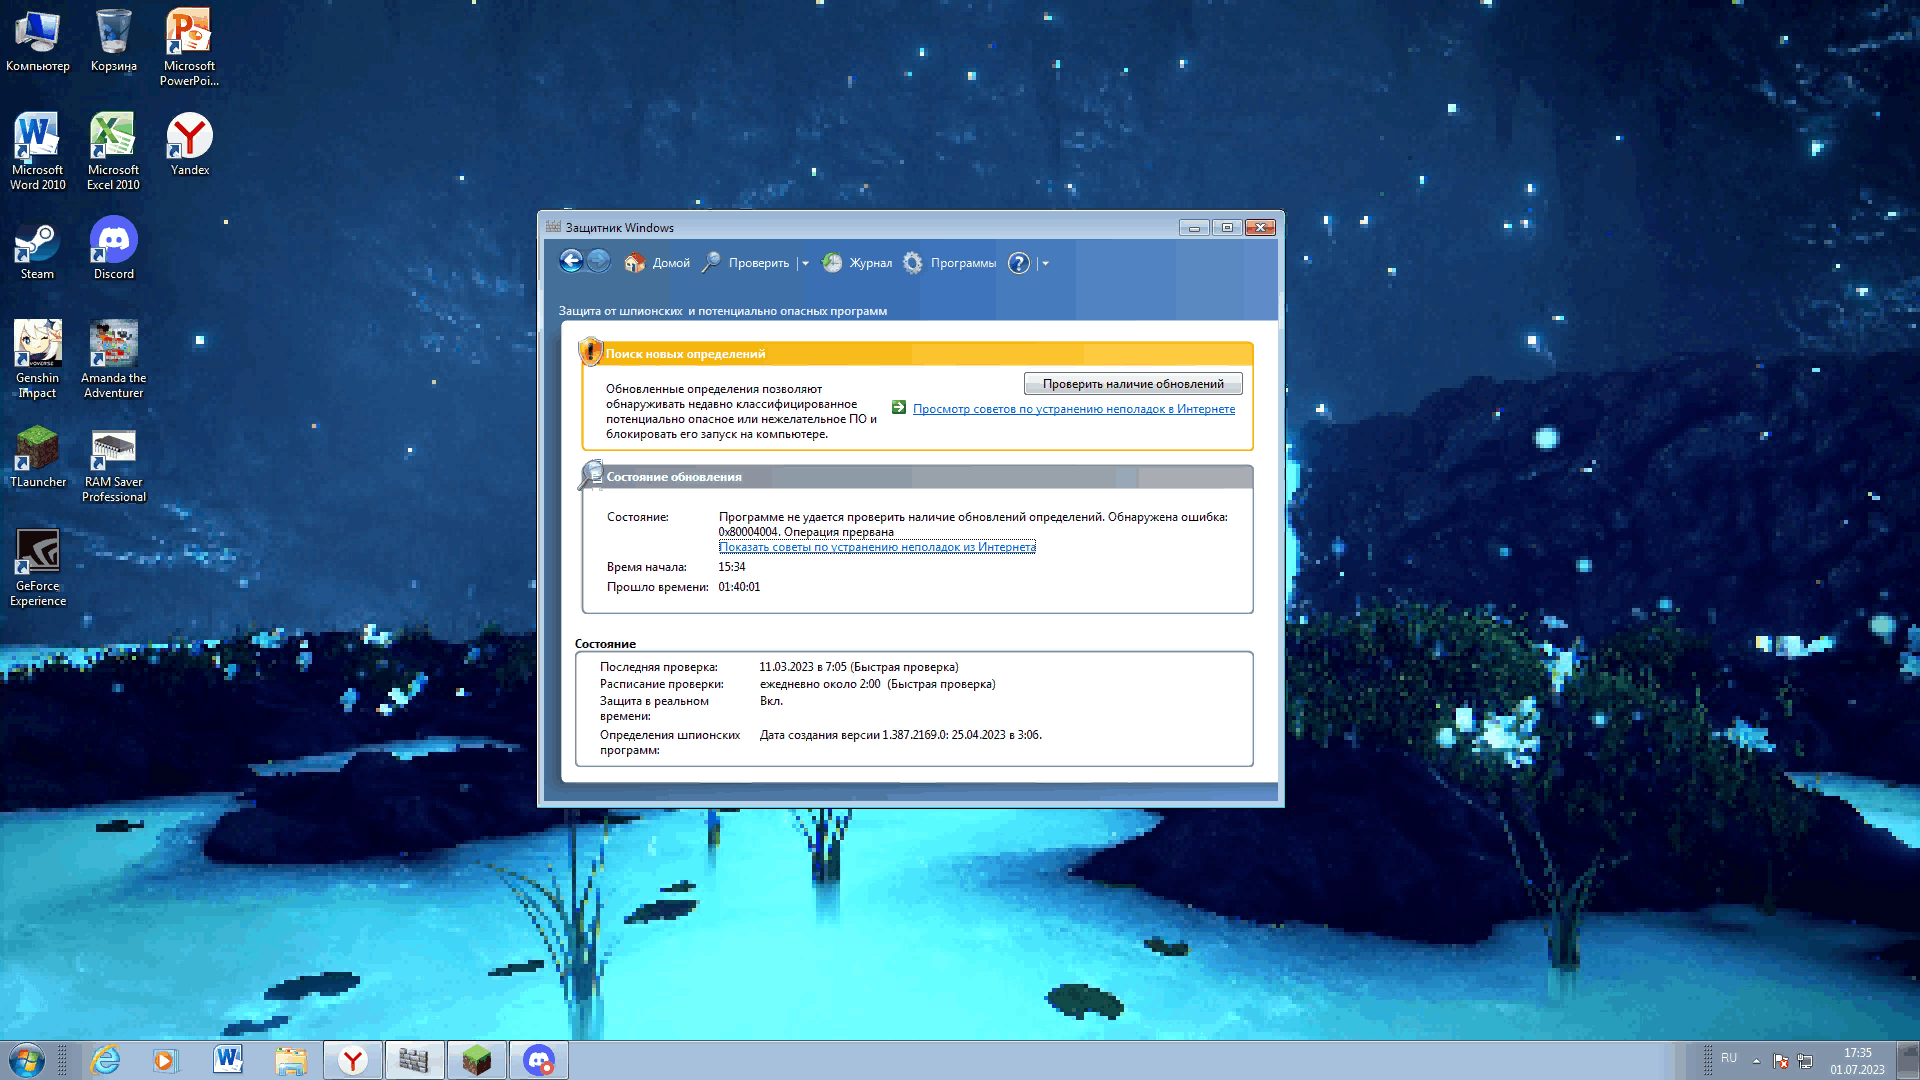Start a scan with Проверить
This screenshot has width=1920, height=1080.
[x=745, y=263]
